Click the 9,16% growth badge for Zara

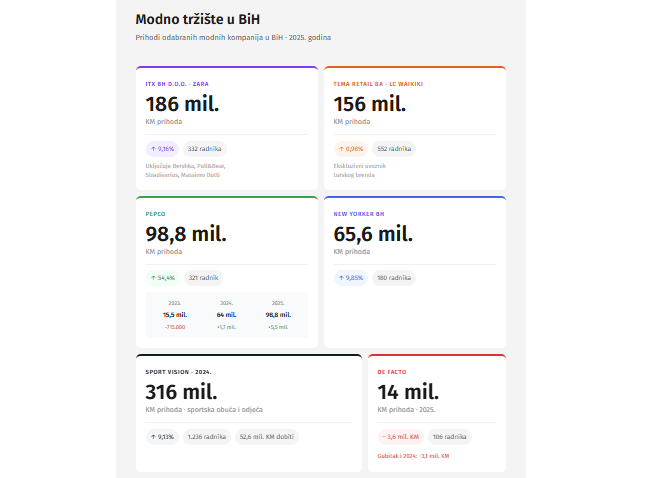(x=161, y=149)
